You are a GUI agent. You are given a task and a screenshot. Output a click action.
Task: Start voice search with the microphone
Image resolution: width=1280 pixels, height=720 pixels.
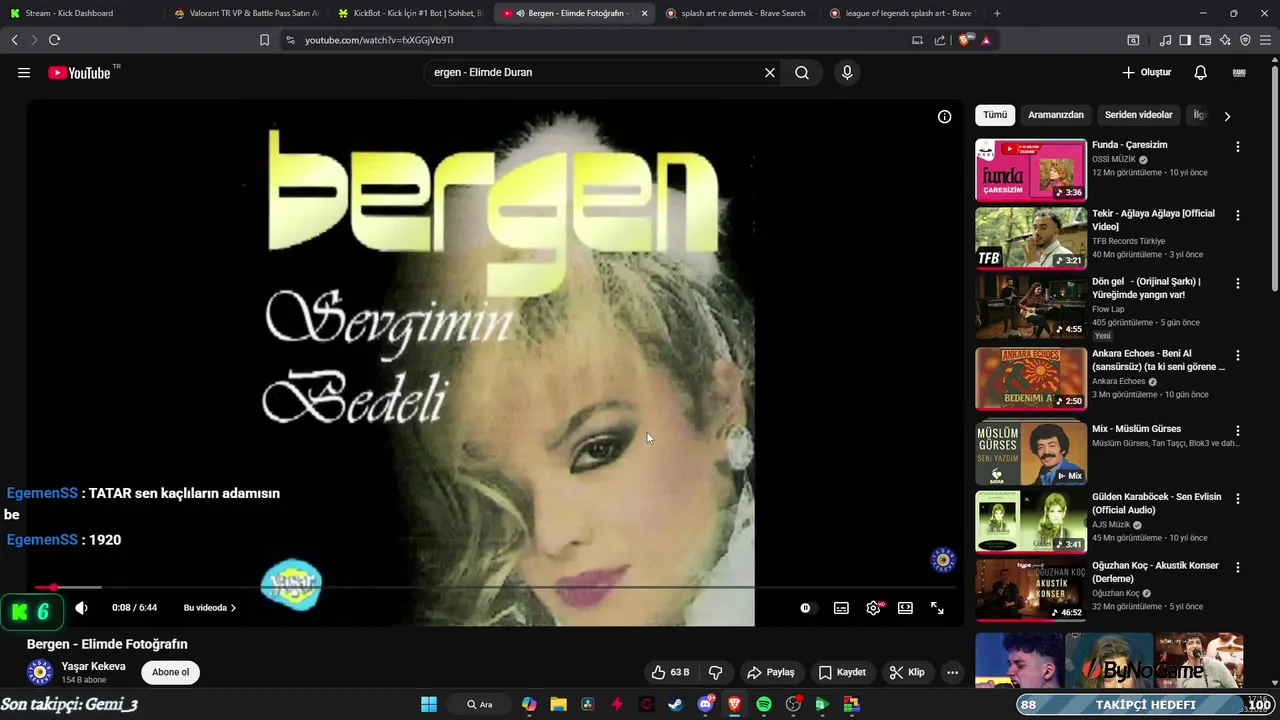(x=847, y=72)
